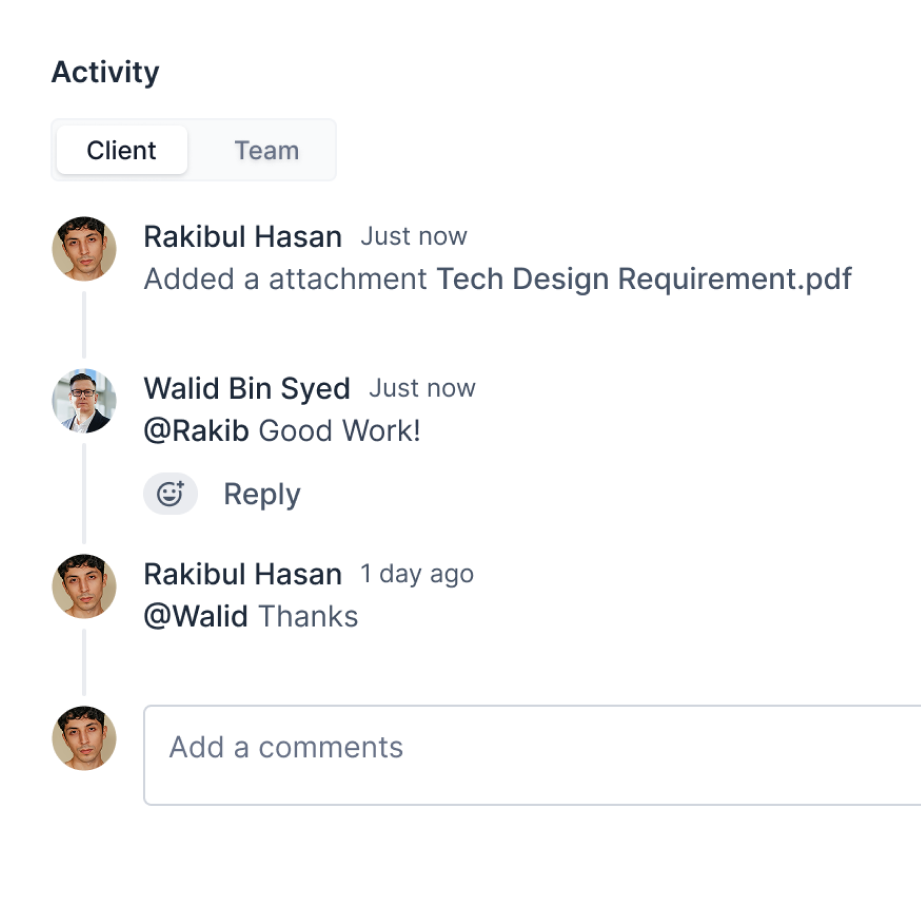Reply to Walid Bin Syed's comment
Viewport: 921px width, 924px height.
(262, 494)
